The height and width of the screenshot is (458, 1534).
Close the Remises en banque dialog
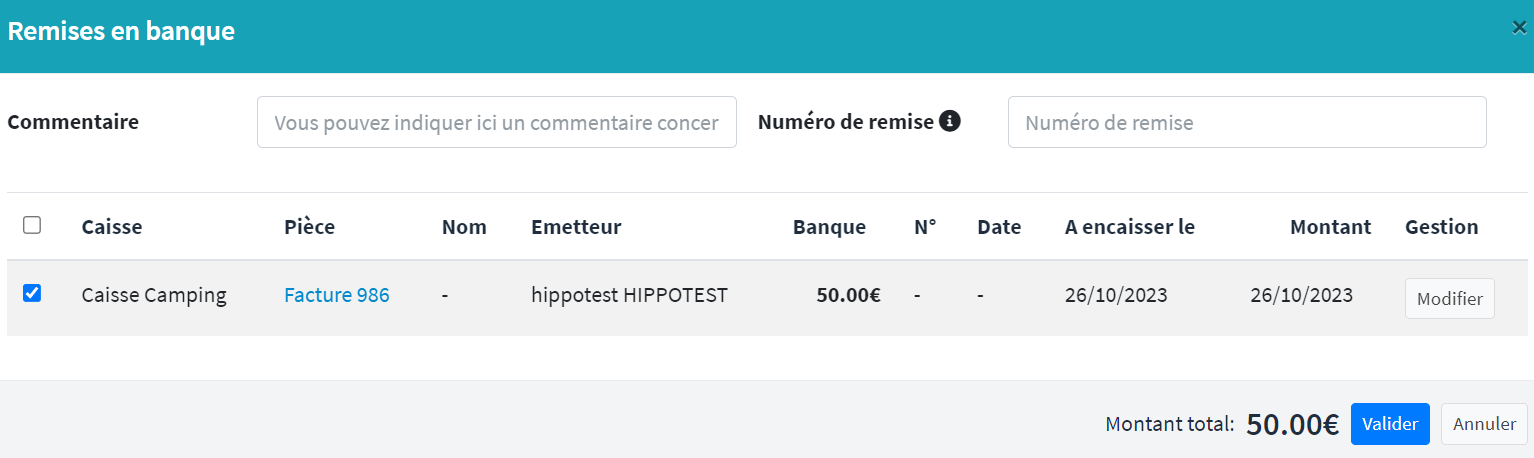point(1519,28)
